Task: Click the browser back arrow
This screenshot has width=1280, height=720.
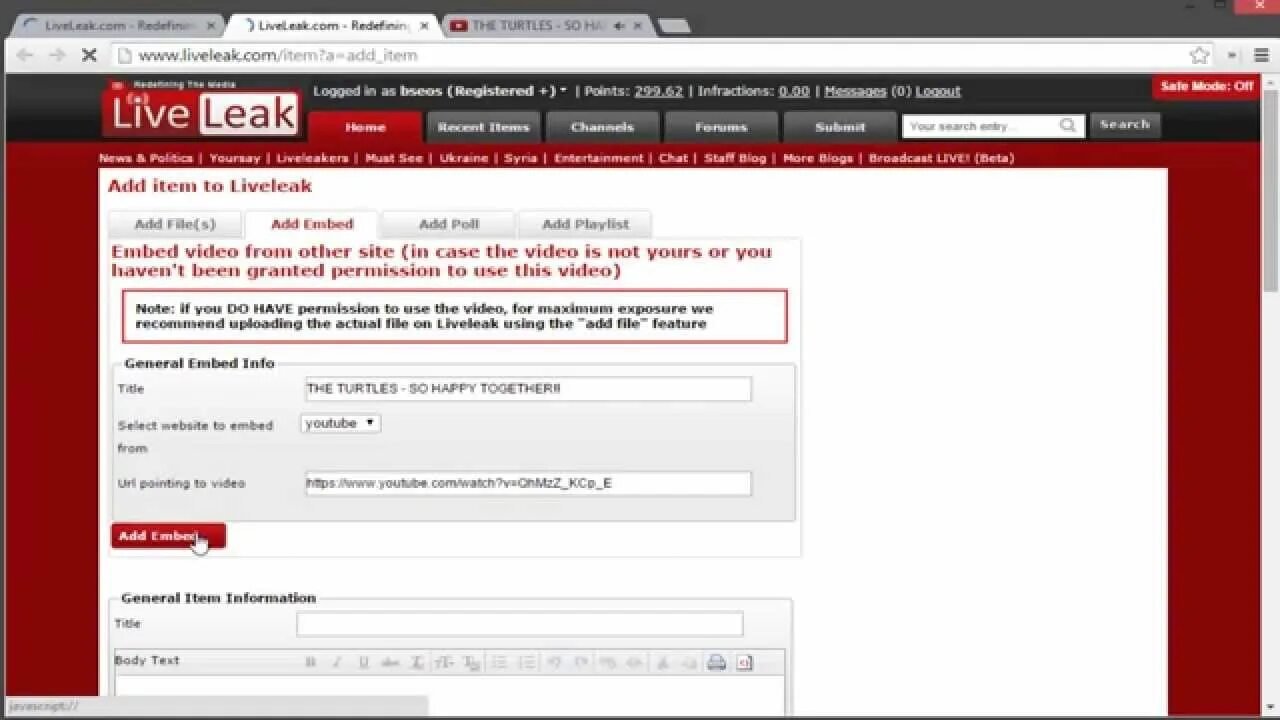Action: pyautogui.click(x=25, y=56)
